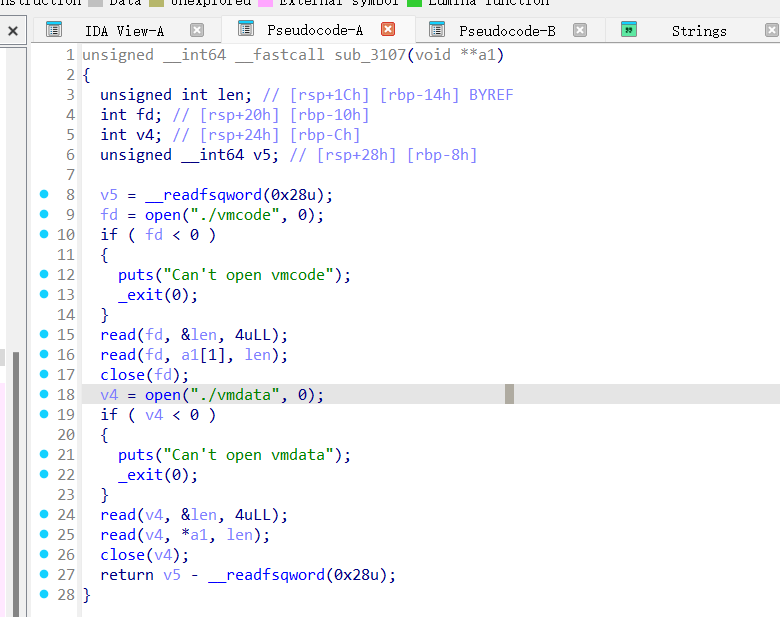
Task: Toggle breakpoint dot on line 9
Action: pos(43,214)
